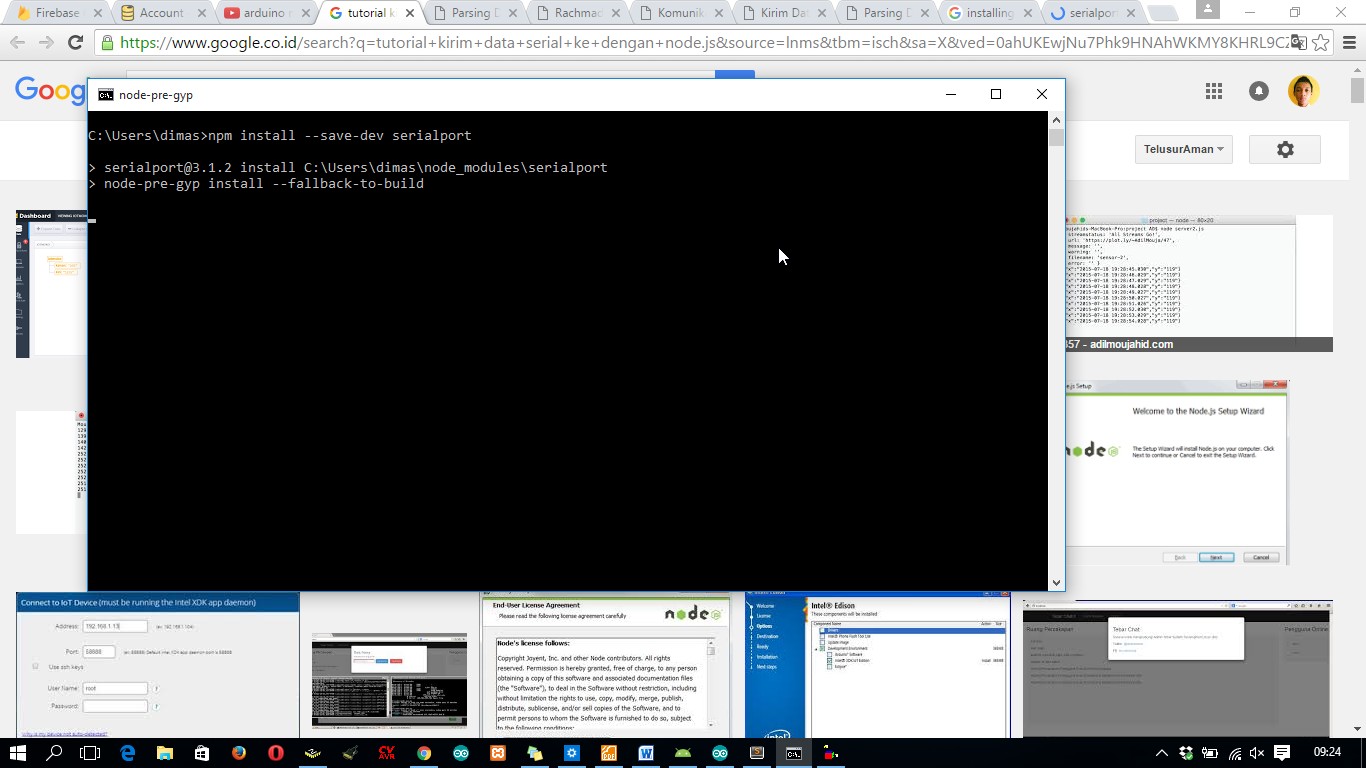Bookmark this page with the star
This screenshot has height=768, width=1366.
pos(1321,42)
